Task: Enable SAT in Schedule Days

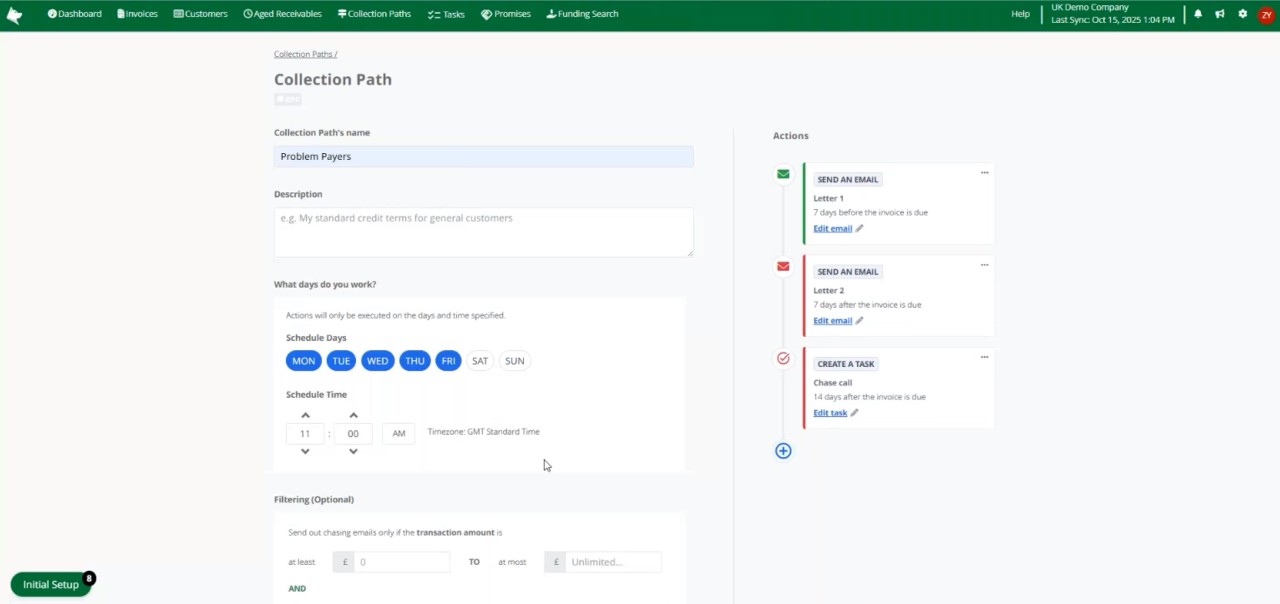Action: tap(479, 360)
